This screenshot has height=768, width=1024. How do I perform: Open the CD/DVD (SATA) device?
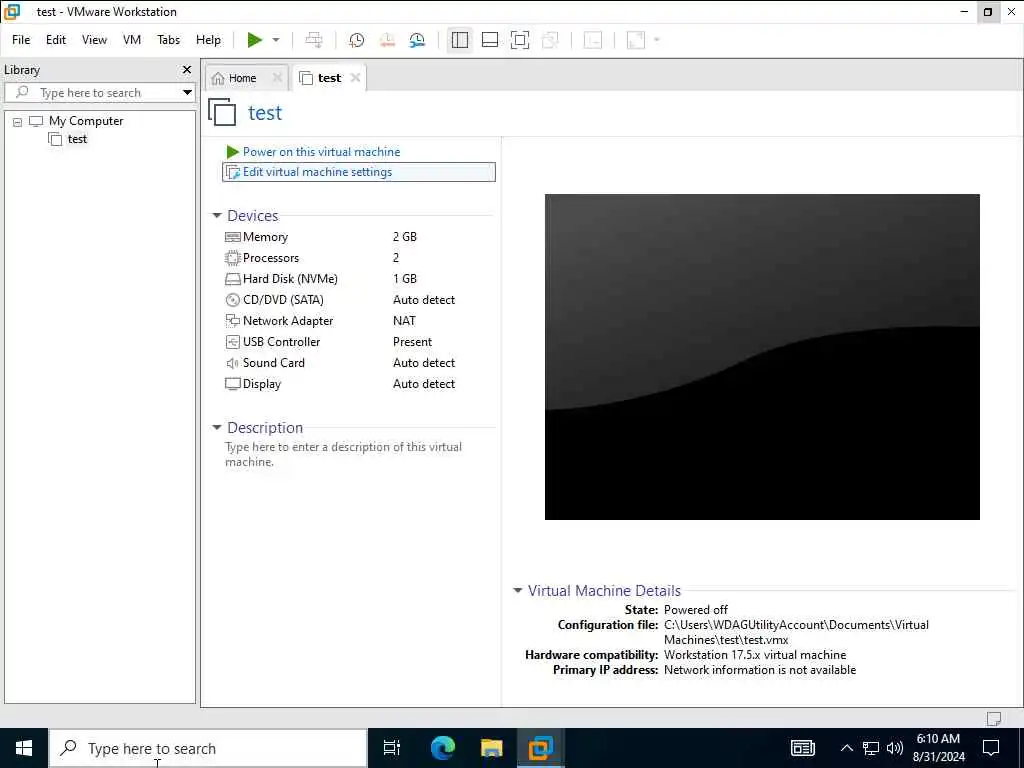(283, 300)
